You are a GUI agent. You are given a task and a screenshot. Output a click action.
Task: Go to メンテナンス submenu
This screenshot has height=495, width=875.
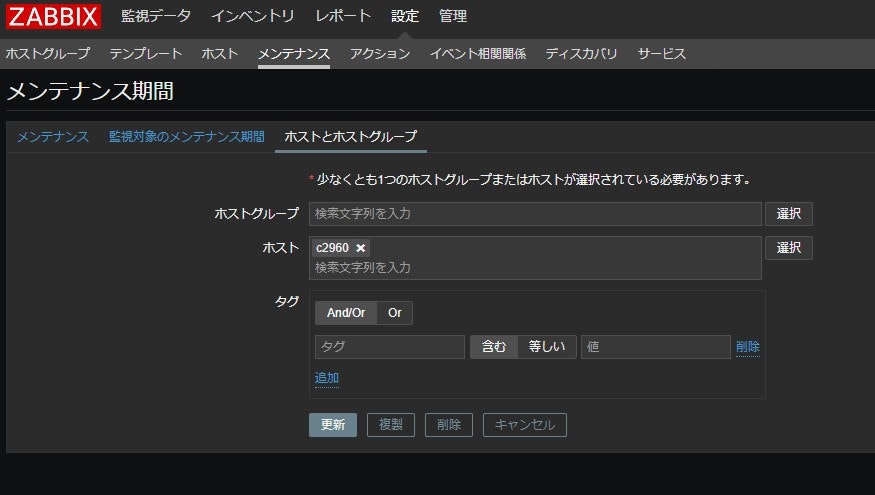[x=294, y=54]
